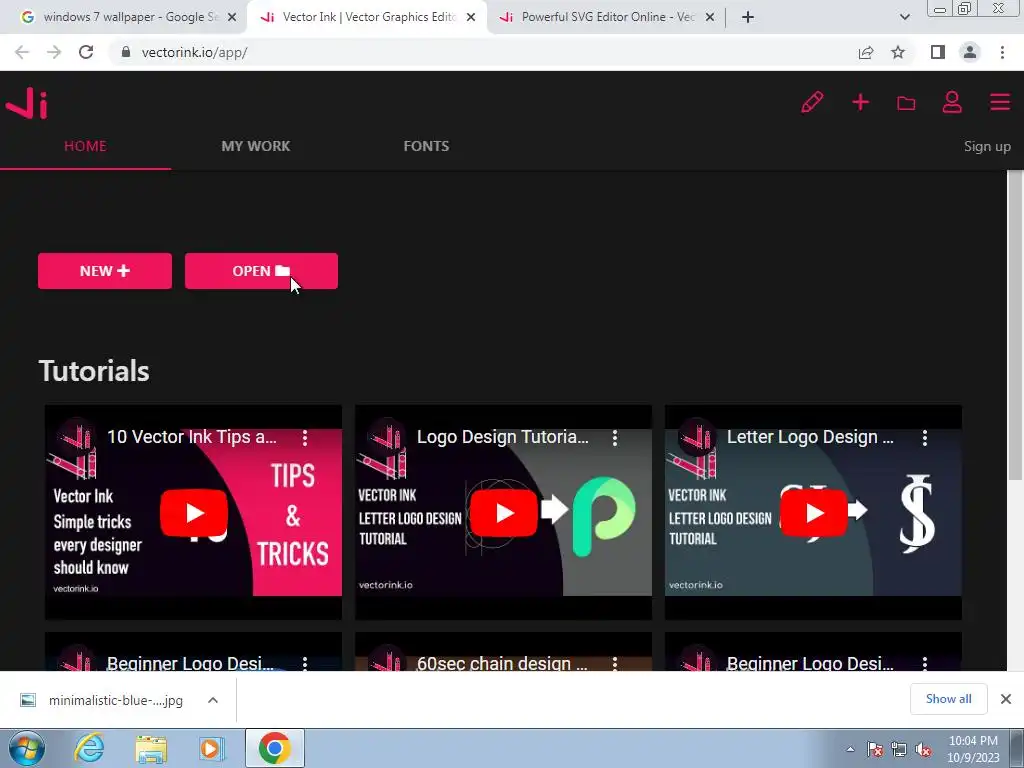Show hidden system tray icons
Image resolution: width=1024 pixels, height=768 pixels.
[850, 749]
